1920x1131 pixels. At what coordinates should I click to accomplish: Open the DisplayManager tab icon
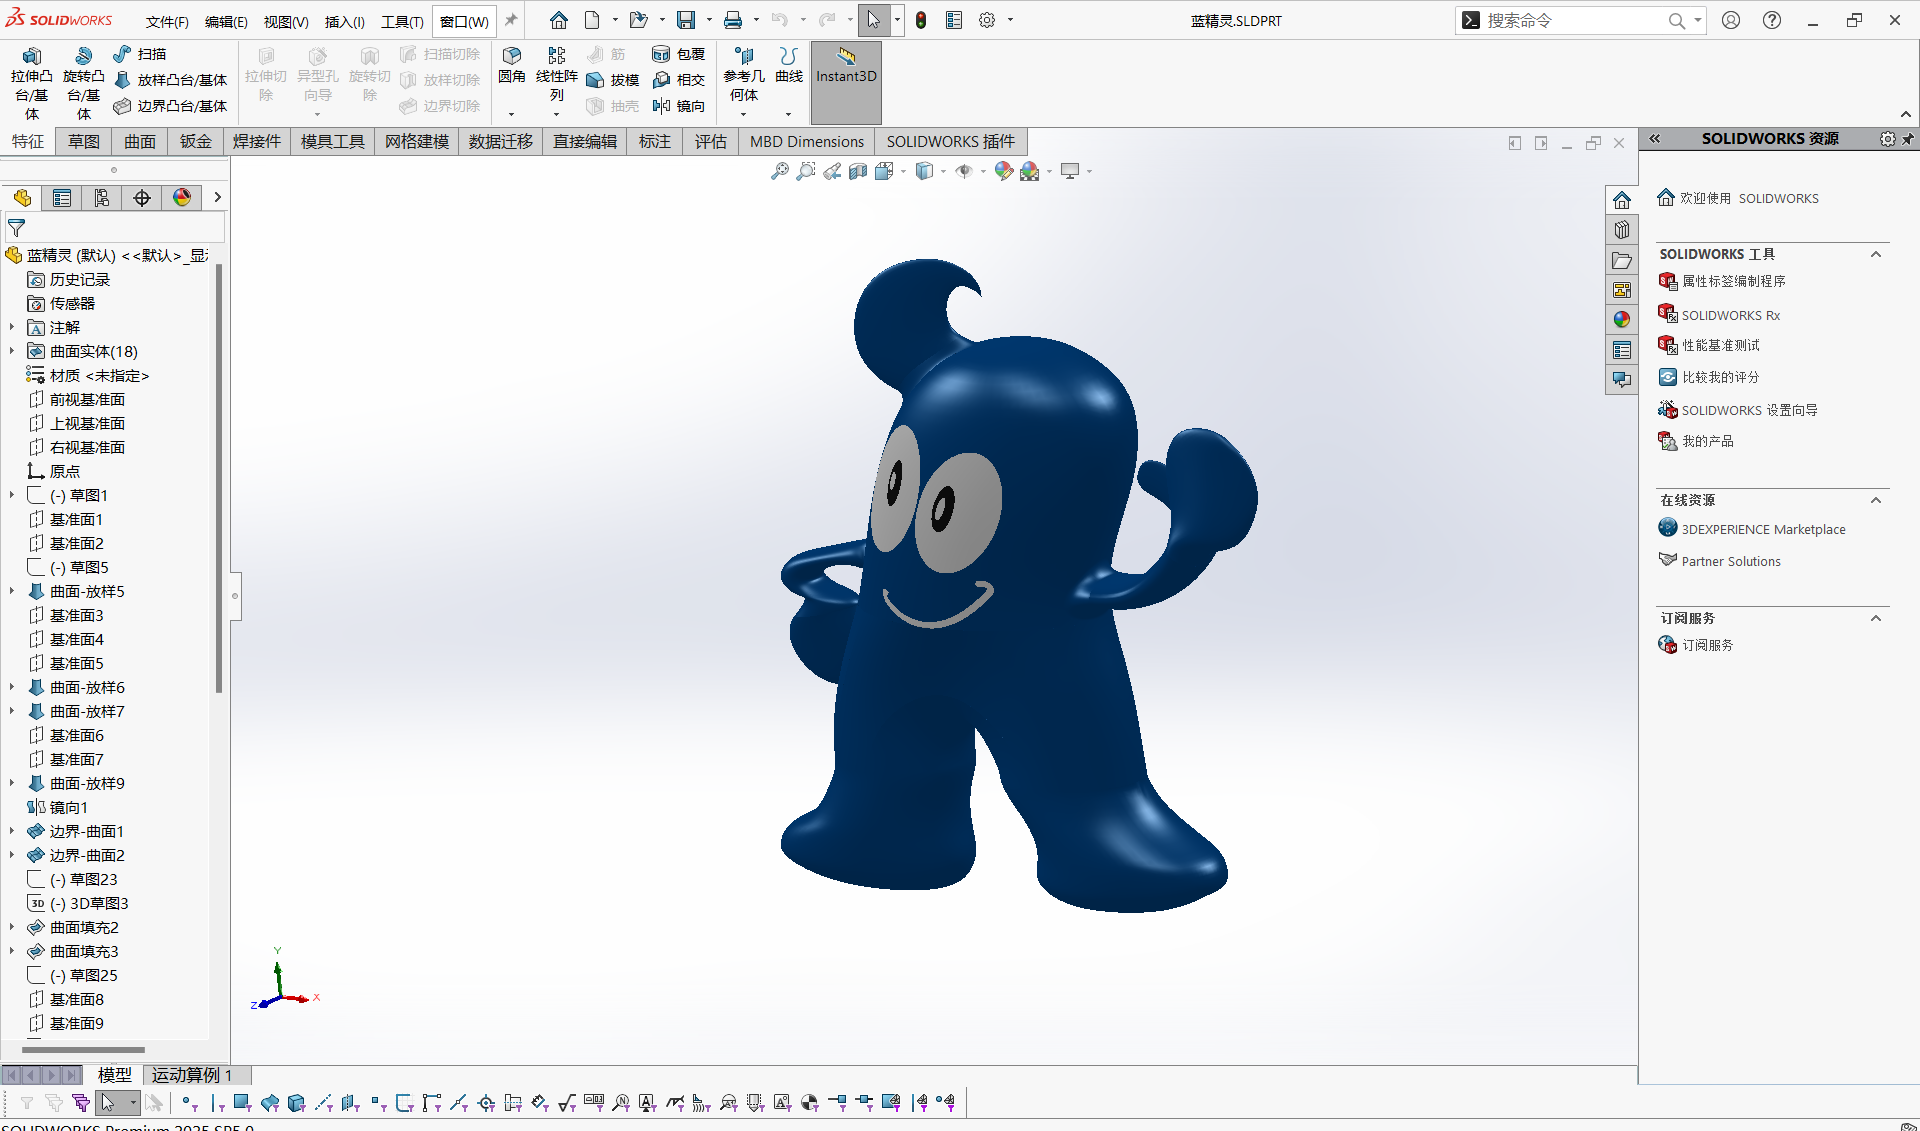click(x=182, y=198)
